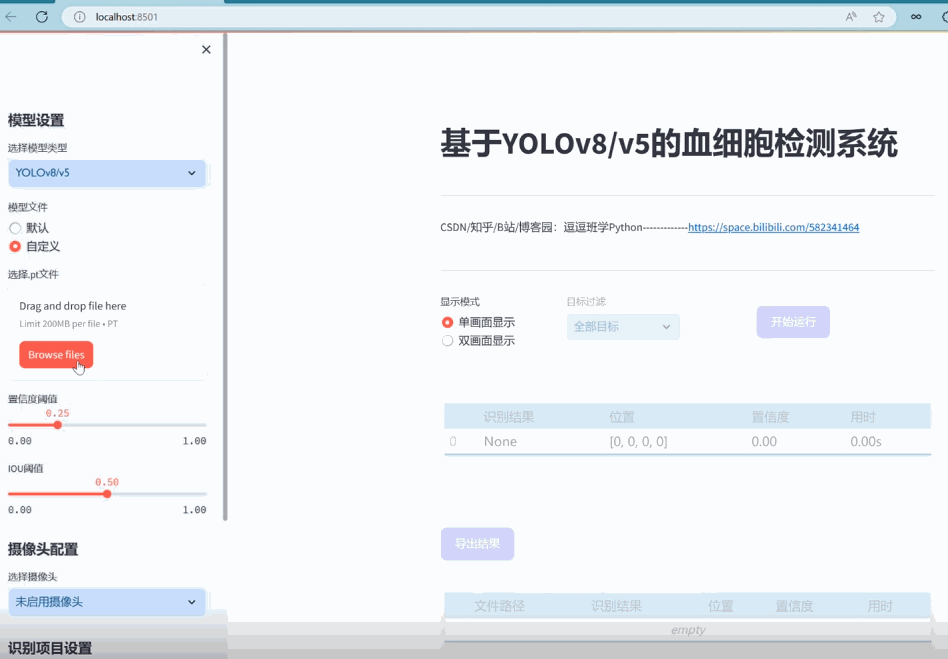Click the Browse files button
The height and width of the screenshot is (659, 948).
(x=56, y=355)
